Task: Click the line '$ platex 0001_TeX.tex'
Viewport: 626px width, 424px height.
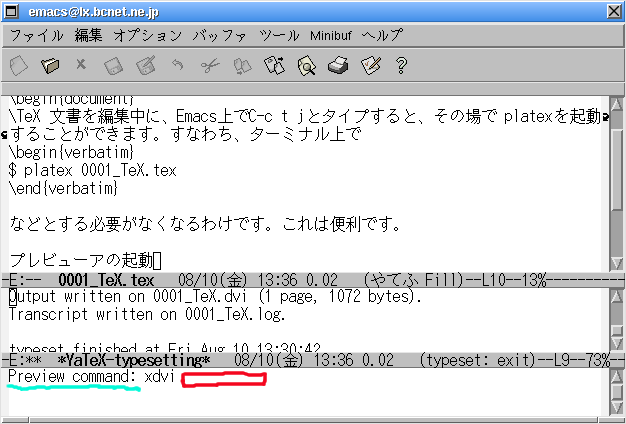Action: [92, 170]
